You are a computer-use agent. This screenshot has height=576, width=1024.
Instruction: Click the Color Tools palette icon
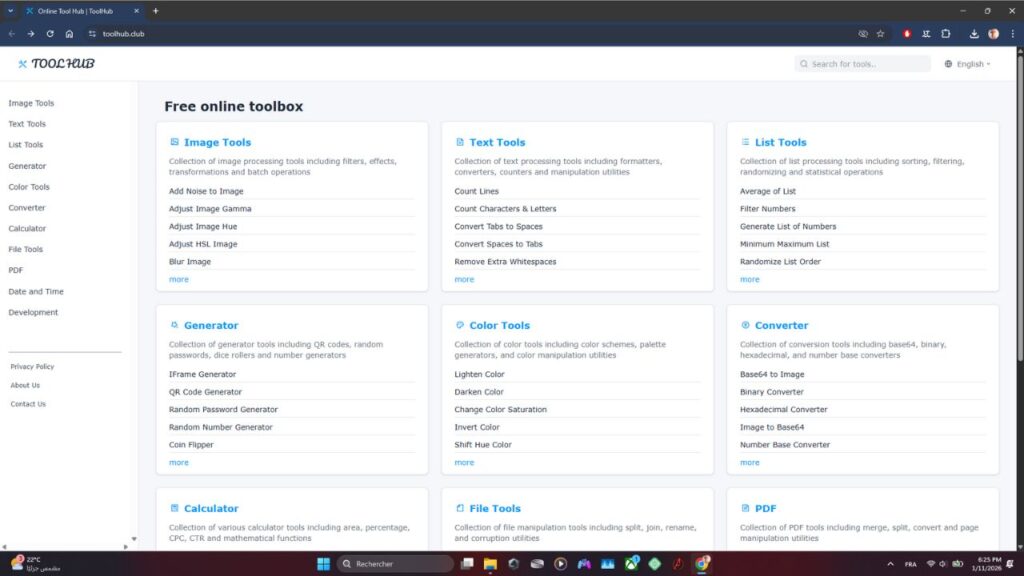pos(459,325)
